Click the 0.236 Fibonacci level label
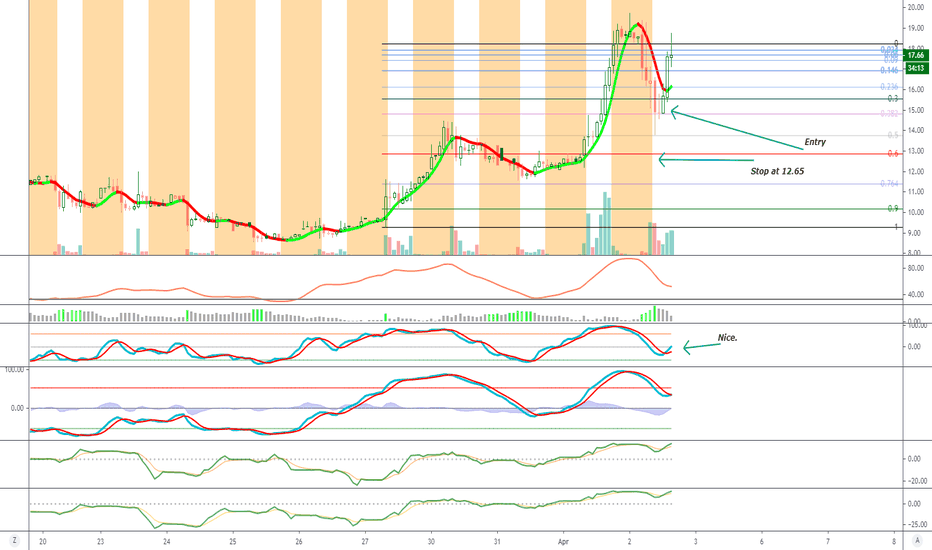932x550 pixels. click(889, 87)
